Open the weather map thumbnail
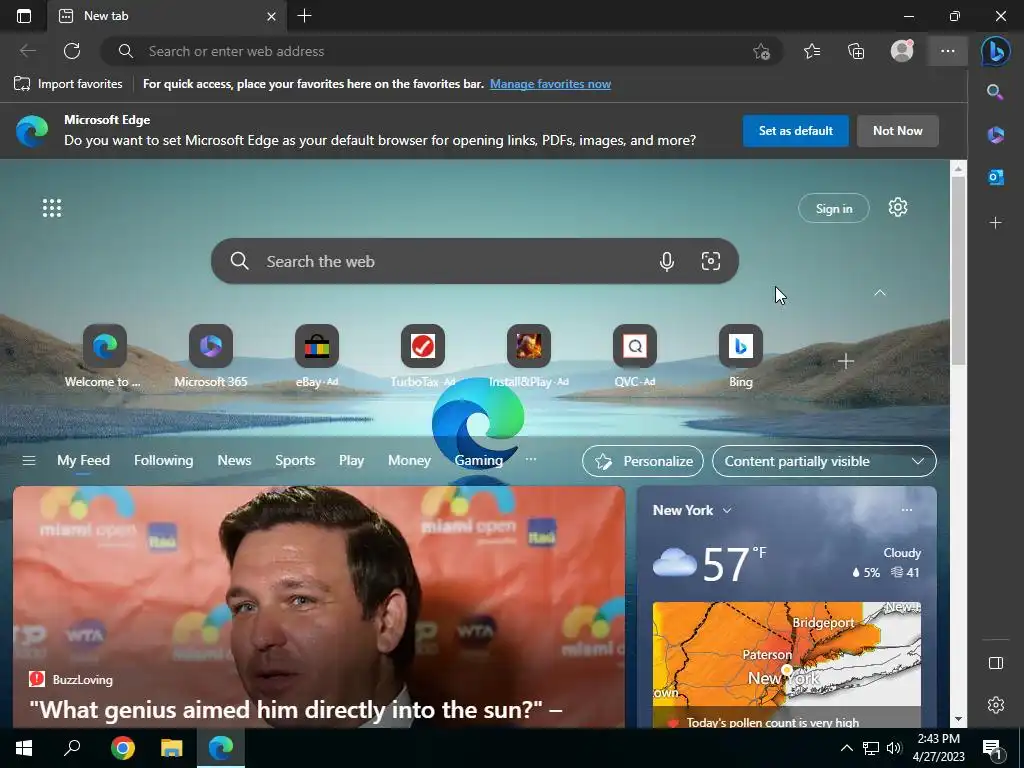Image resolution: width=1024 pixels, height=768 pixels. [787, 665]
